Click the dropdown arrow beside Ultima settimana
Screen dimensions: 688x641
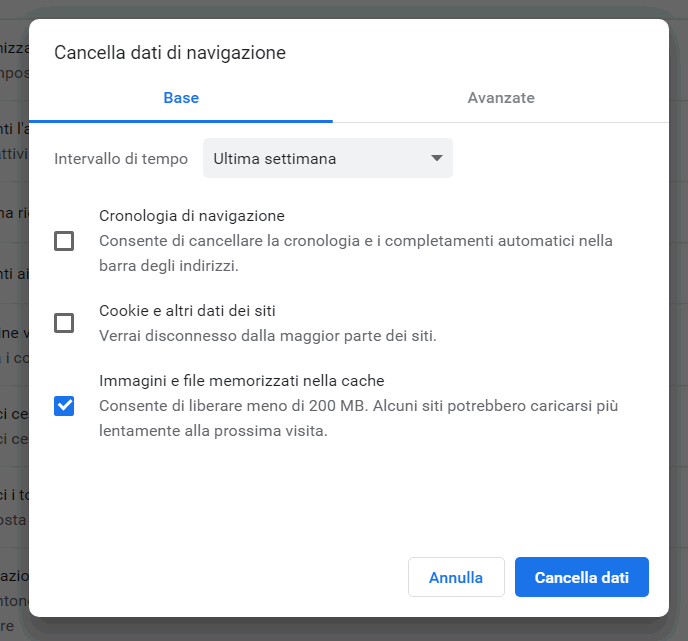[x=436, y=158]
